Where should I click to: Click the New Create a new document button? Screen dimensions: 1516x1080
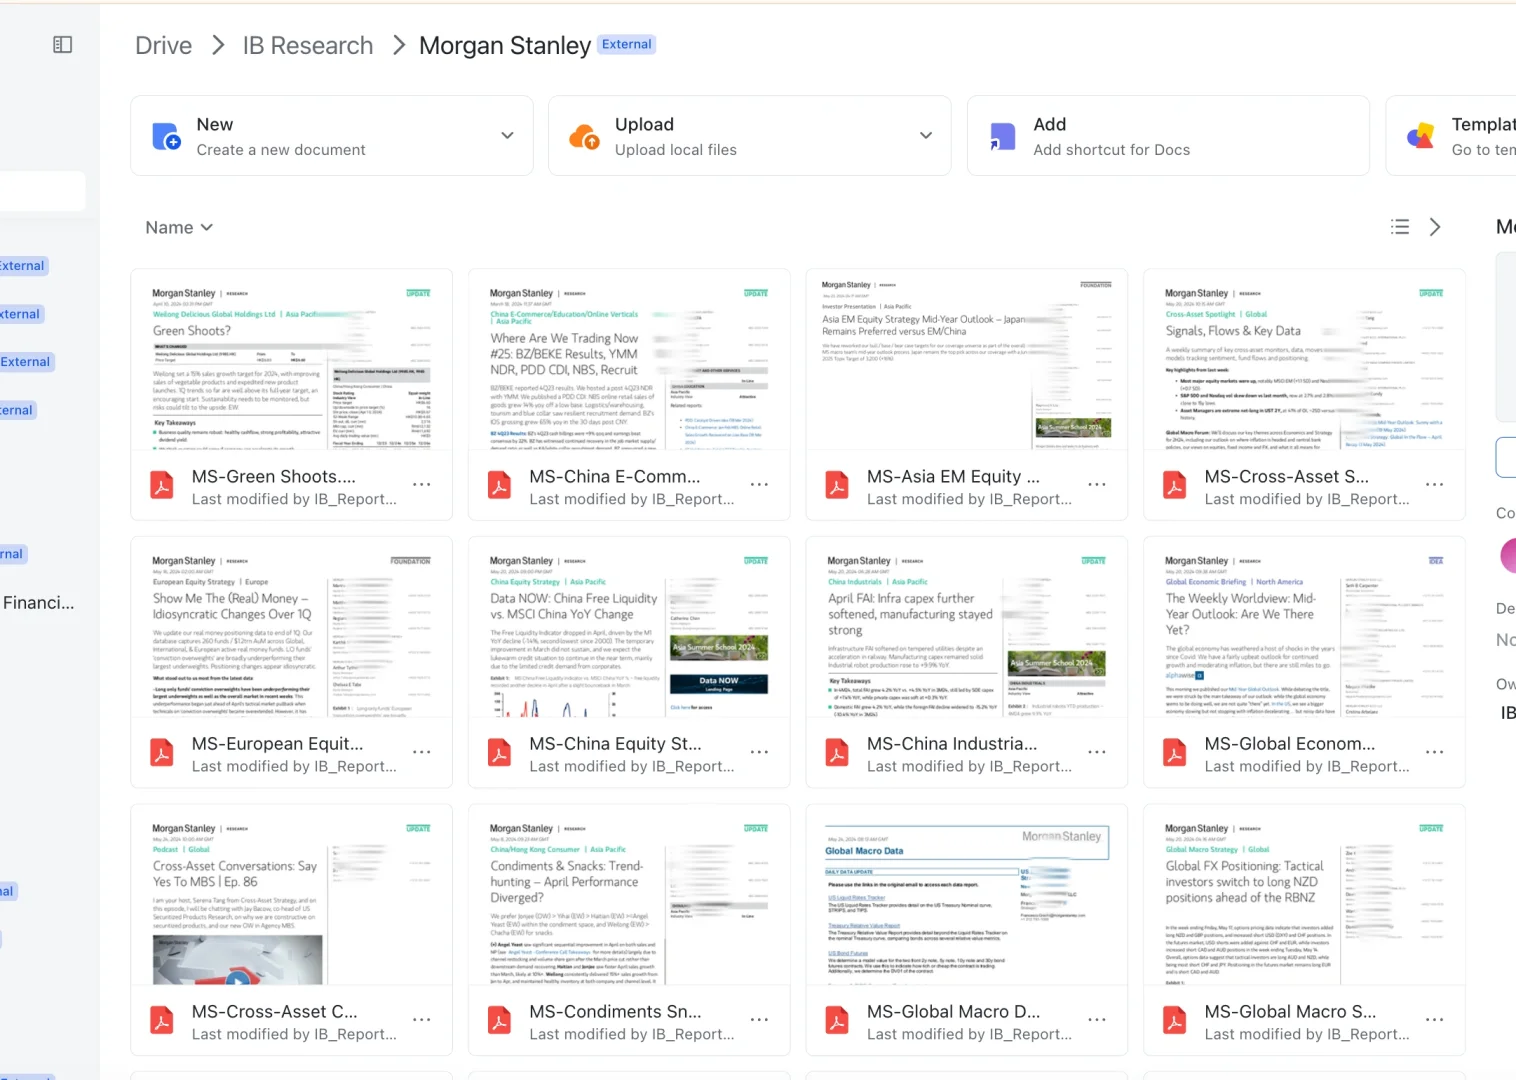(x=332, y=136)
